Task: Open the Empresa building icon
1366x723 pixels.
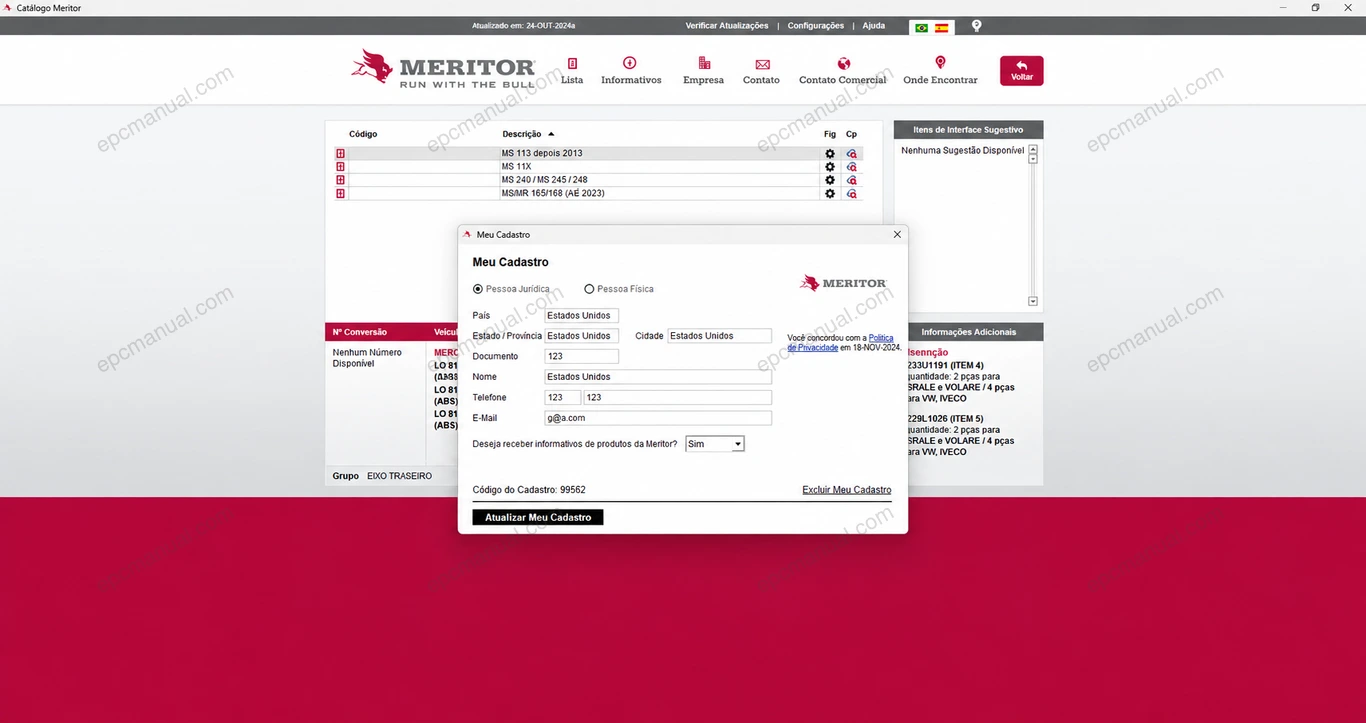Action: pos(704,63)
